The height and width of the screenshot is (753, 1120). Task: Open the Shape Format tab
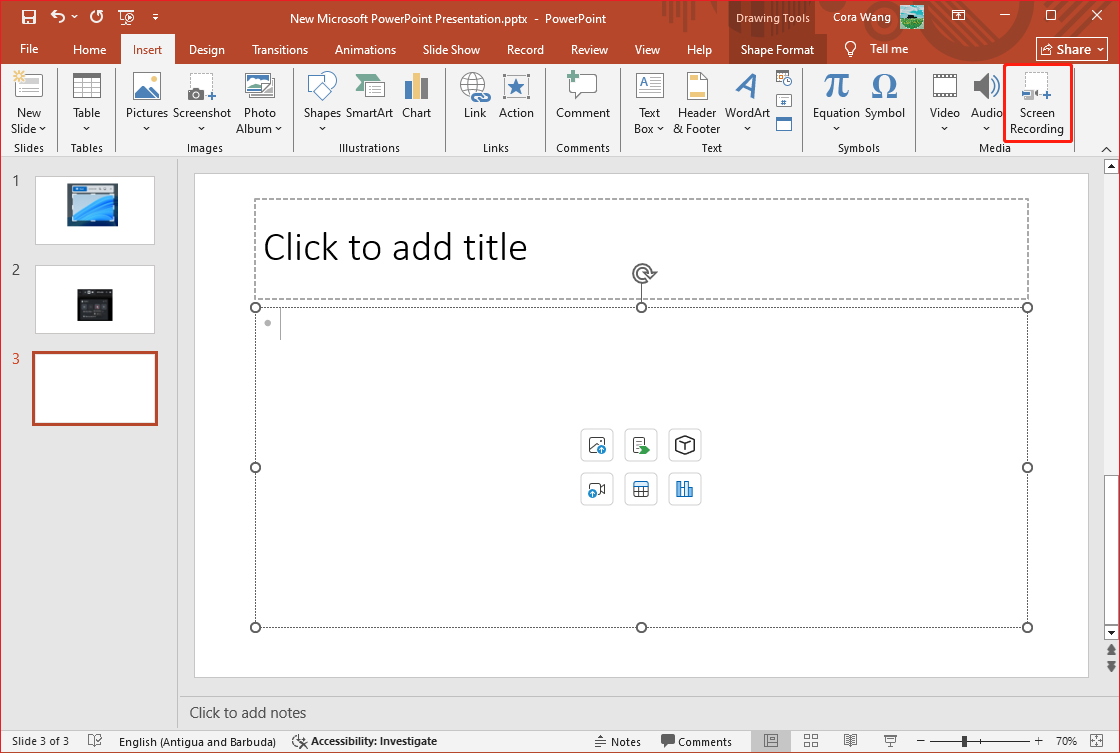click(x=777, y=48)
